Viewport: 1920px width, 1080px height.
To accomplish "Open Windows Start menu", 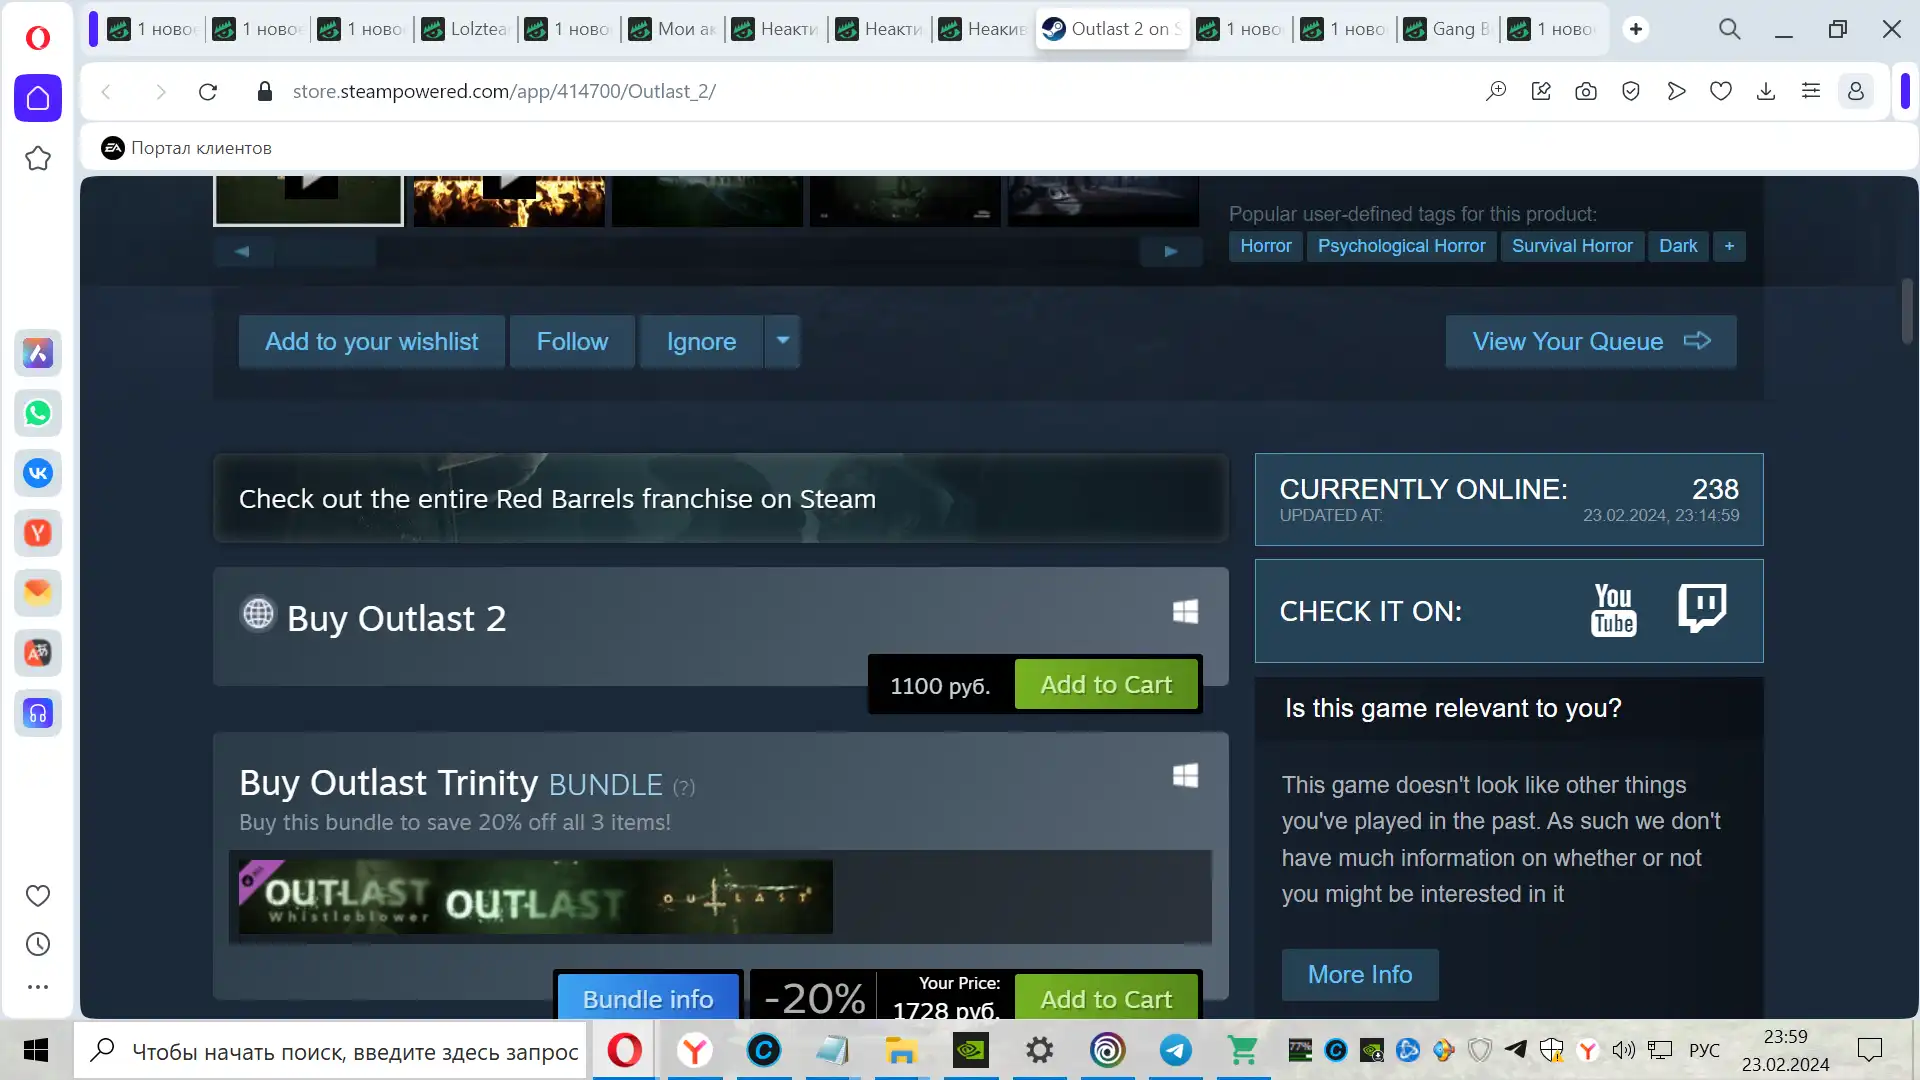I will (36, 1050).
